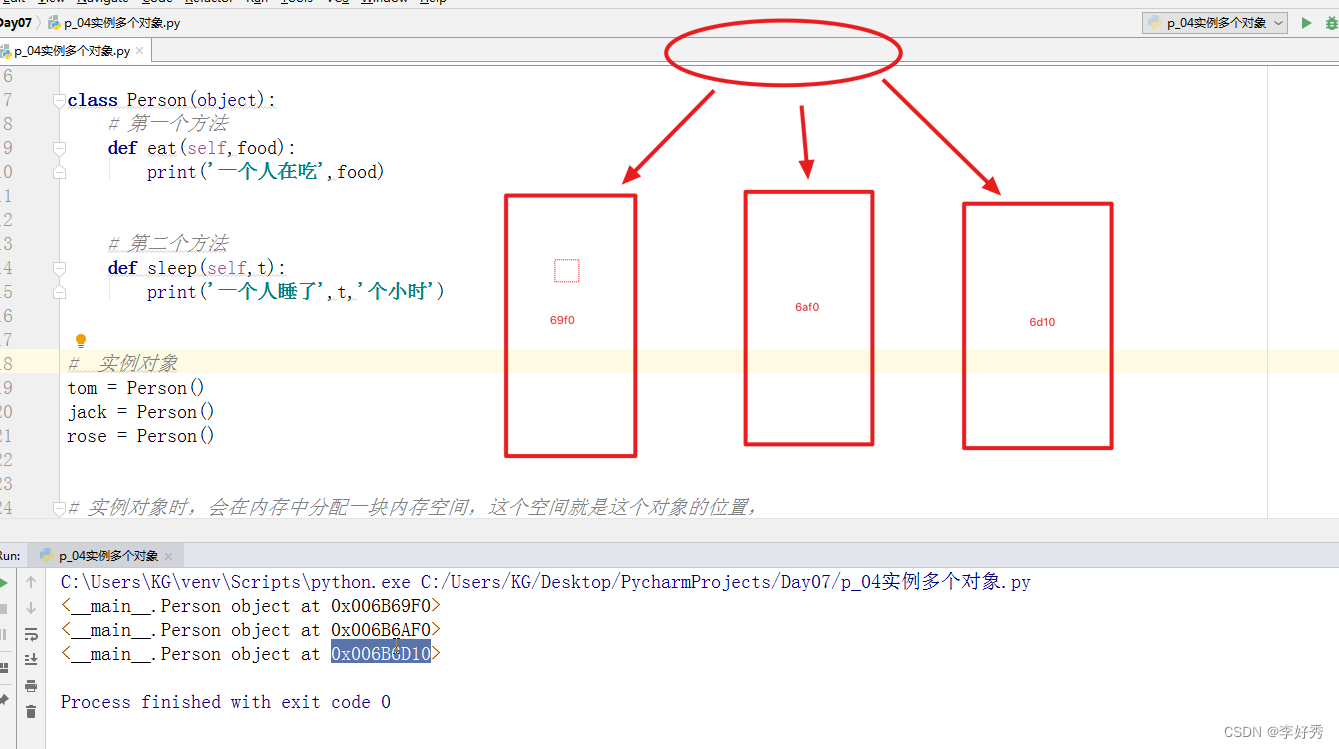Collapse the class Person fold marker
The image size is (1339, 749).
click(60, 100)
